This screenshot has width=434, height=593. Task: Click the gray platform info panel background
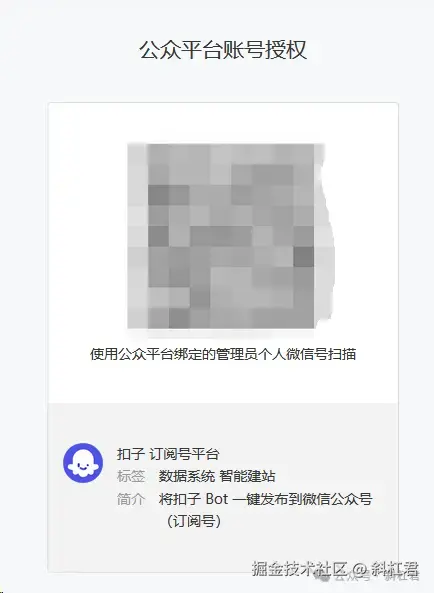(x=223, y=488)
